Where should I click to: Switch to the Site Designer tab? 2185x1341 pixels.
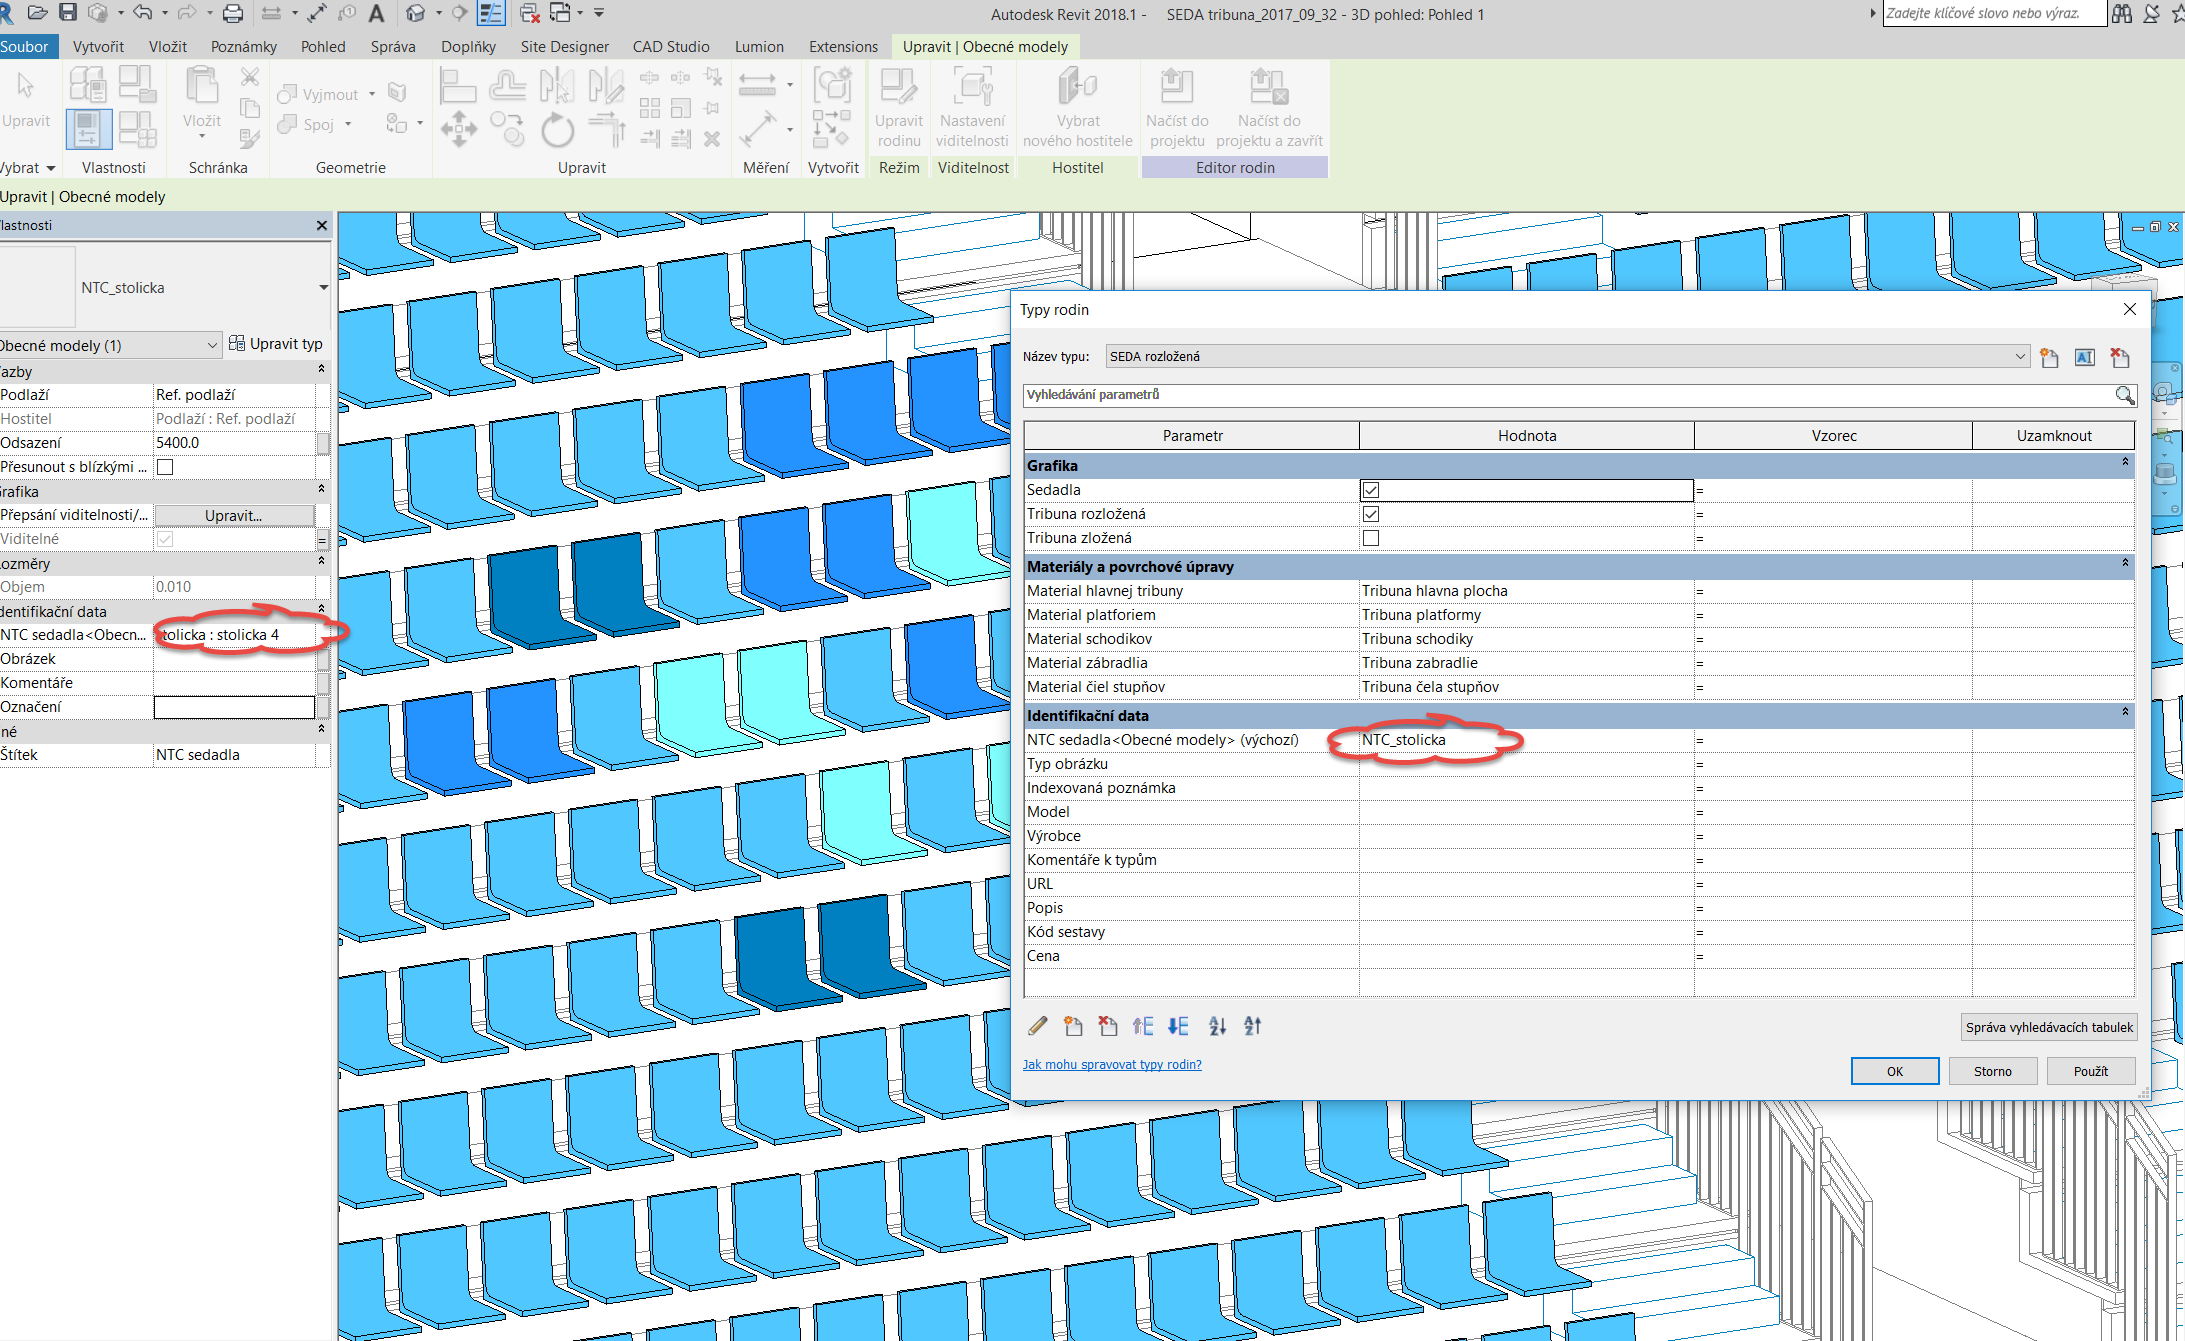coord(564,46)
